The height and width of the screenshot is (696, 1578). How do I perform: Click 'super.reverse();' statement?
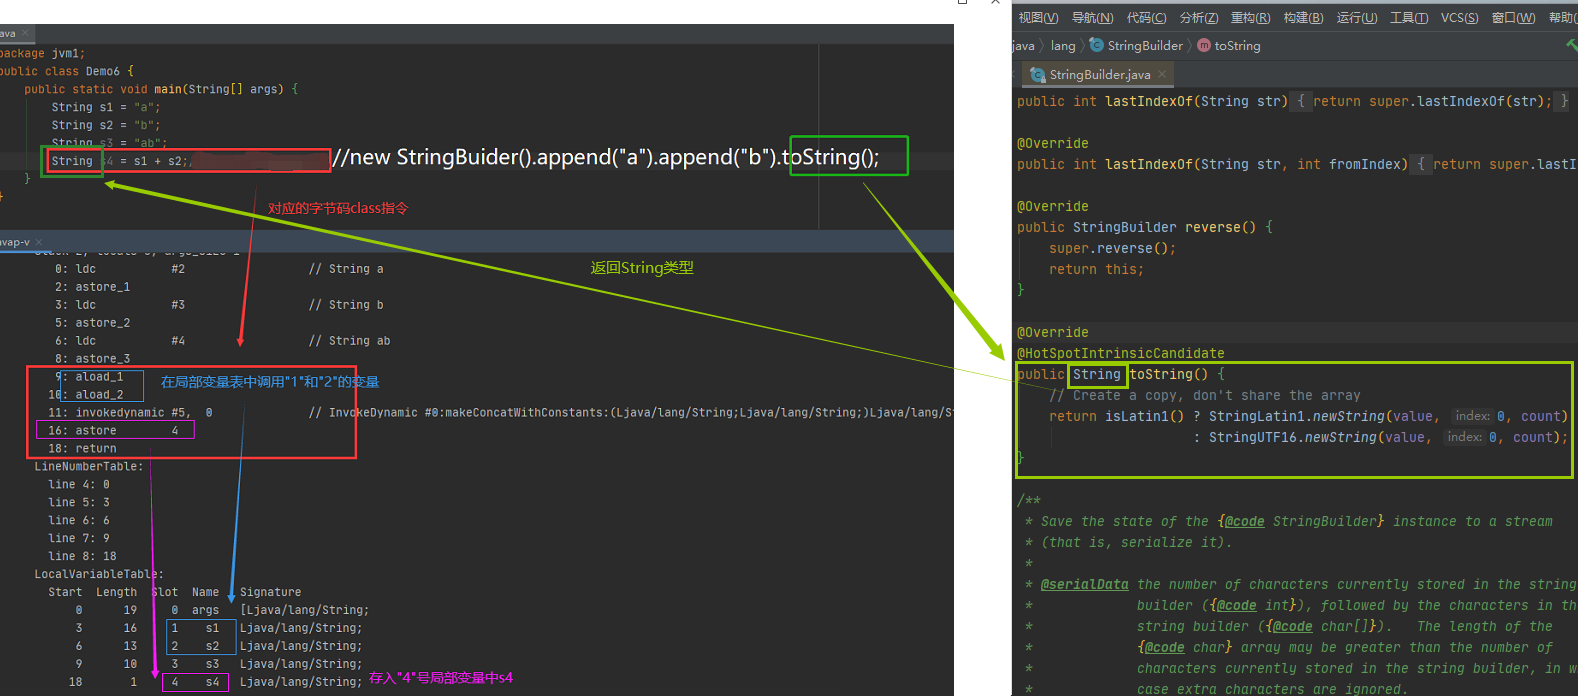[x=1113, y=248]
